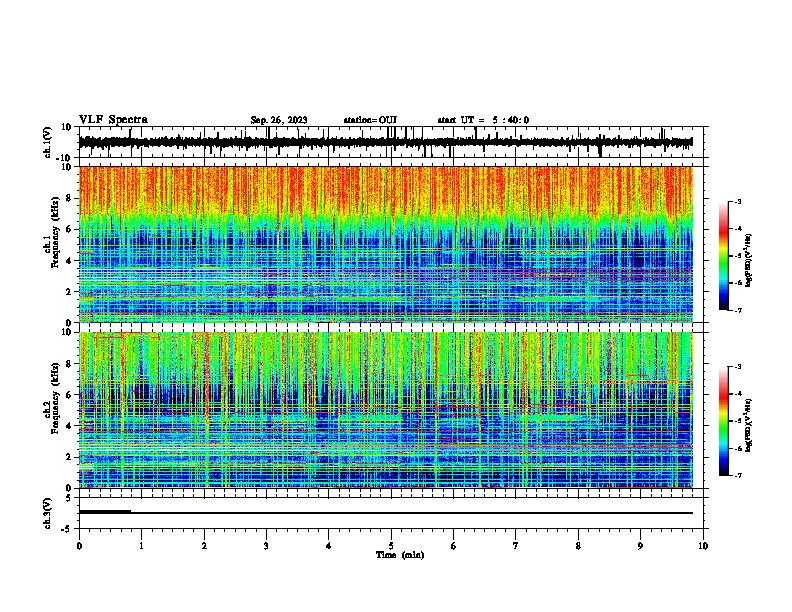Click the "ch.1(V)" waveform axis label
792x612 pixels.
(48, 142)
